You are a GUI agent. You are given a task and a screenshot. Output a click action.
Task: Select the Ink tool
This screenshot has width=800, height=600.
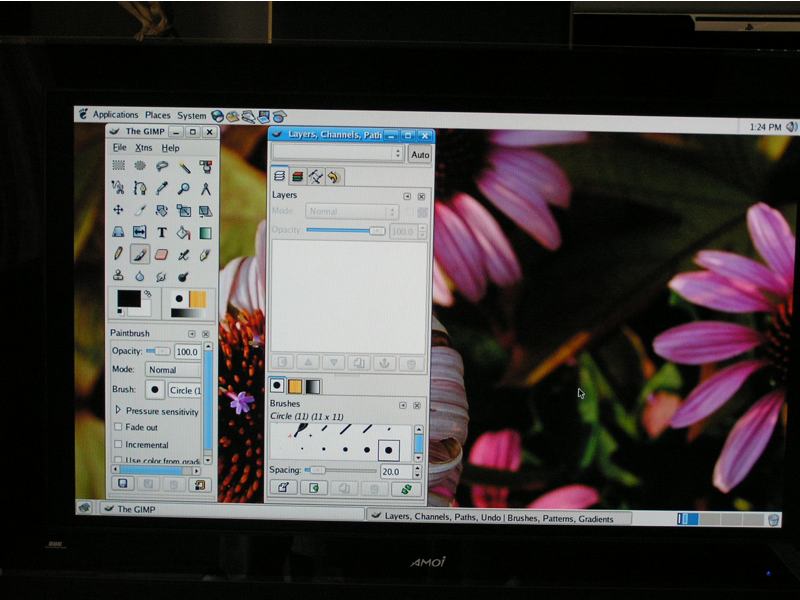206,255
